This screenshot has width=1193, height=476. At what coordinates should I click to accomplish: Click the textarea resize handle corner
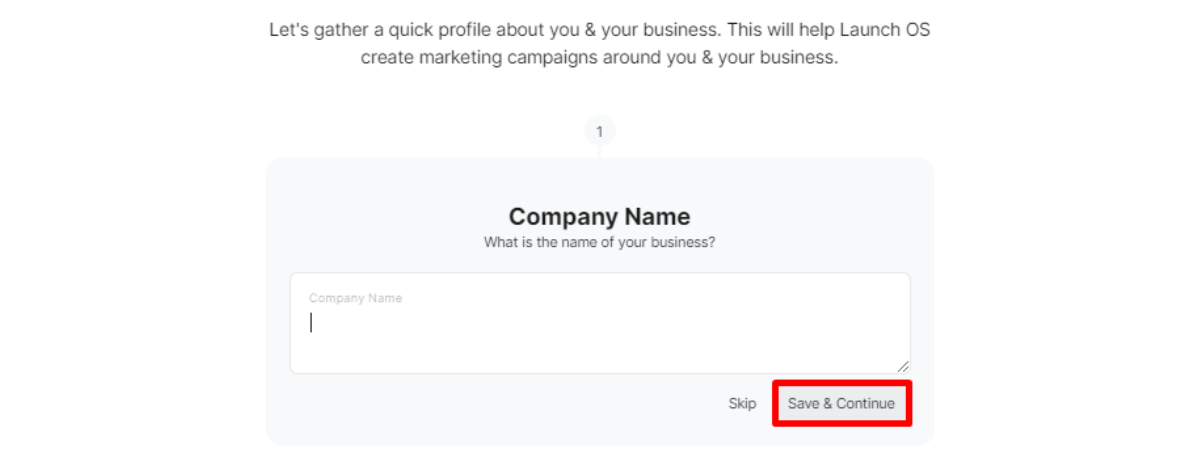coord(902,366)
